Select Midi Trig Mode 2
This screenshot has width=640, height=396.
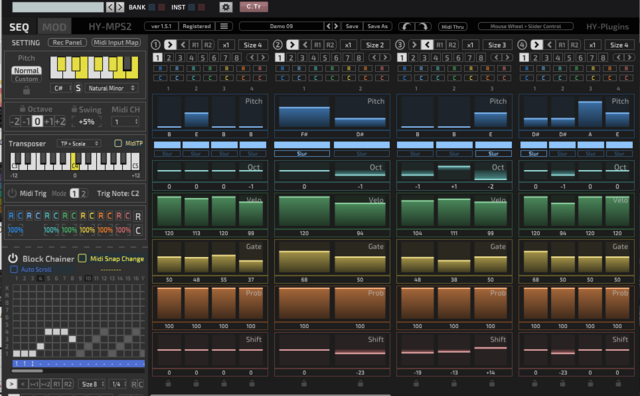tap(83, 194)
